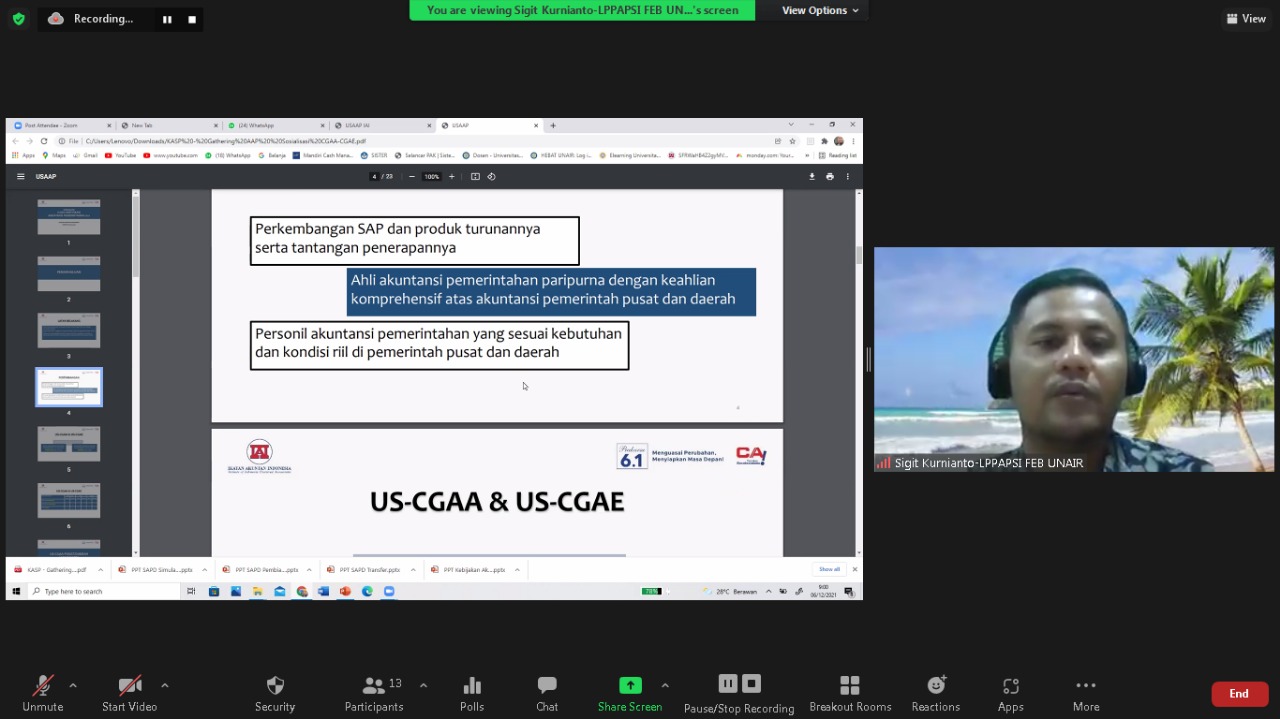
Task: Click the PDF fit to page icon
Action: [475, 176]
